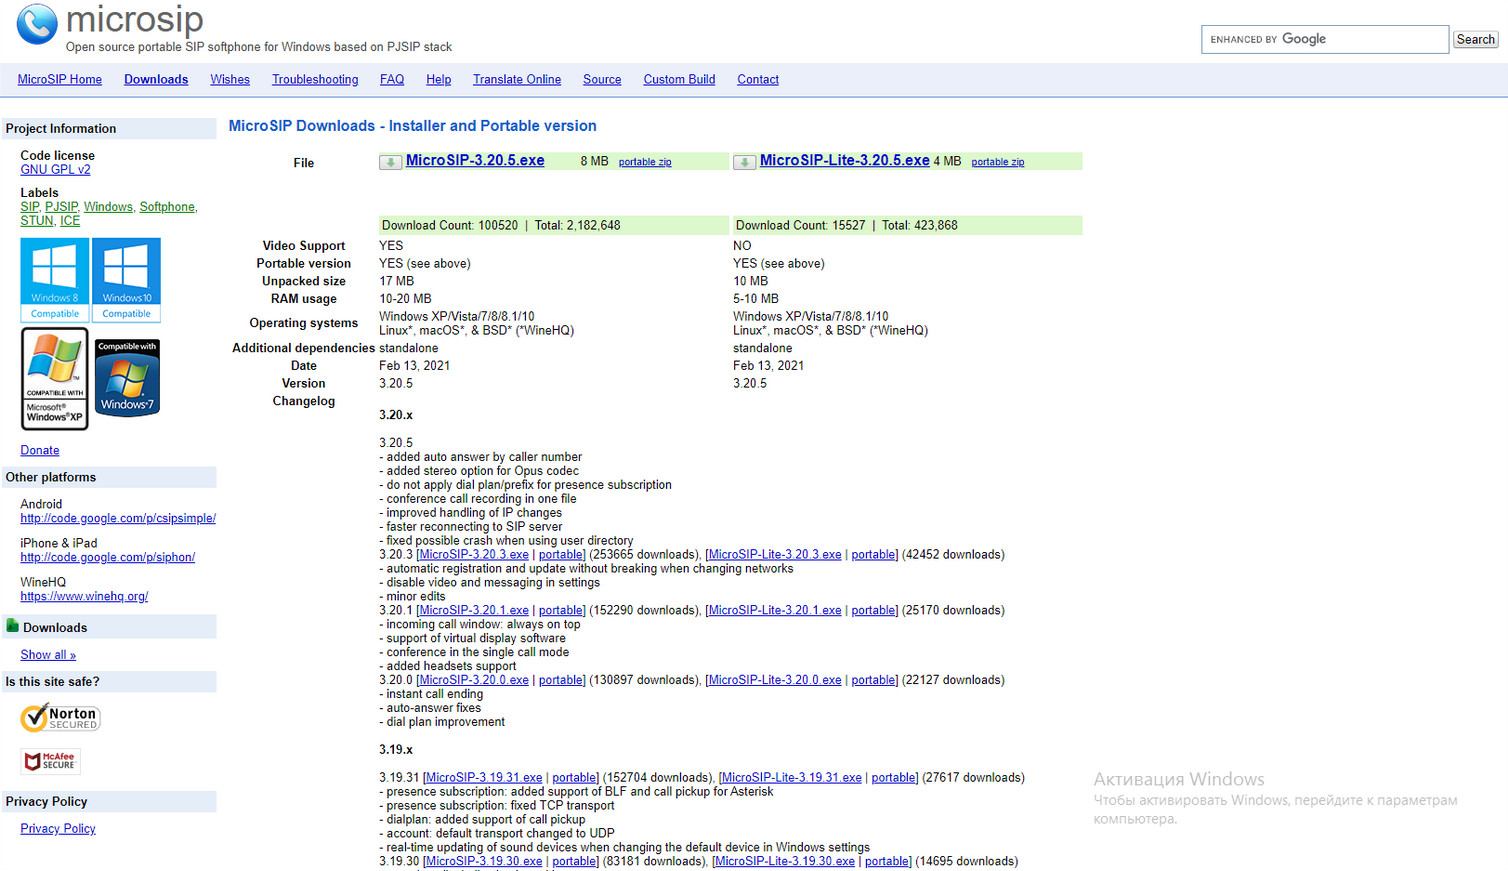Open the winehq.org link
The image size is (1508, 871).
point(84,597)
